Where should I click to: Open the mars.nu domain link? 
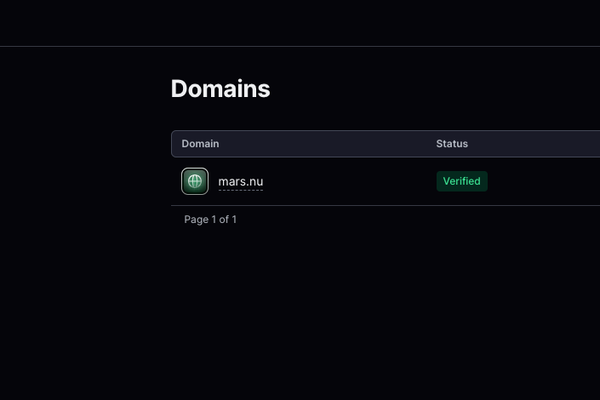click(x=240, y=181)
